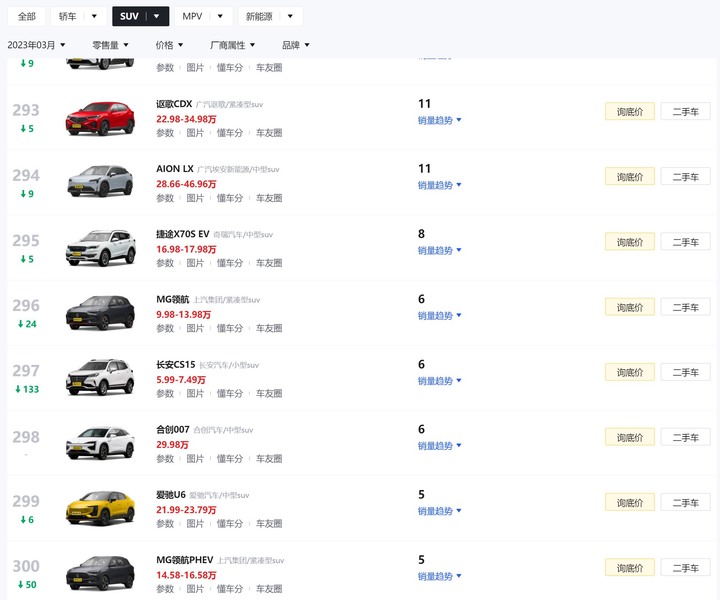The height and width of the screenshot is (600, 720).
Task: Open the 捷途X70S EV model title
Action: (x=182, y=234)
